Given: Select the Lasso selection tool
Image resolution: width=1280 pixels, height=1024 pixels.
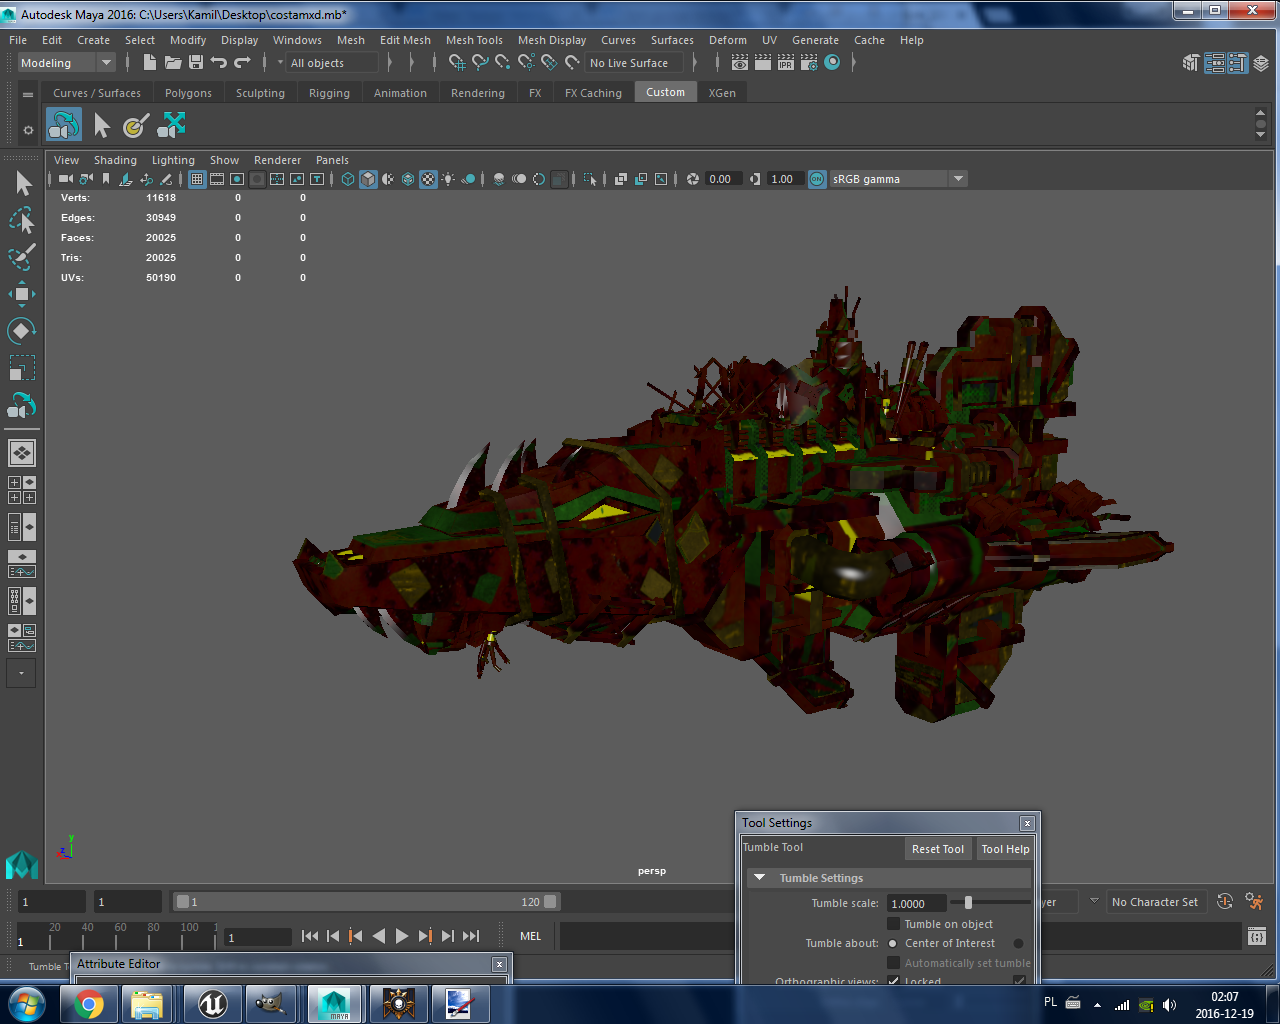Looking at the screenshot, I should [x=22, y=219].
